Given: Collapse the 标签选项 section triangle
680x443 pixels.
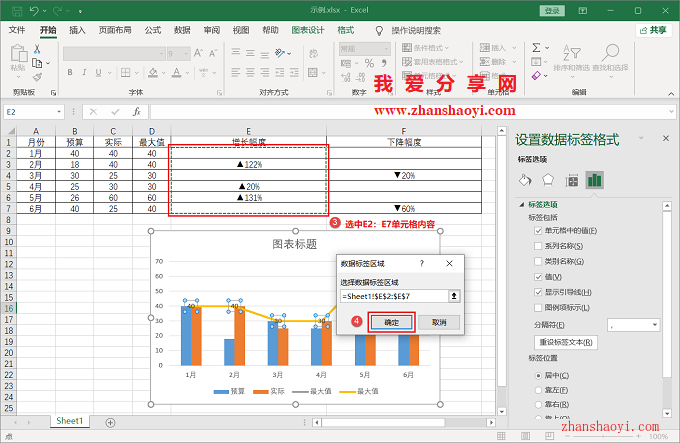Looking at the screenshot, I should 522,205.
